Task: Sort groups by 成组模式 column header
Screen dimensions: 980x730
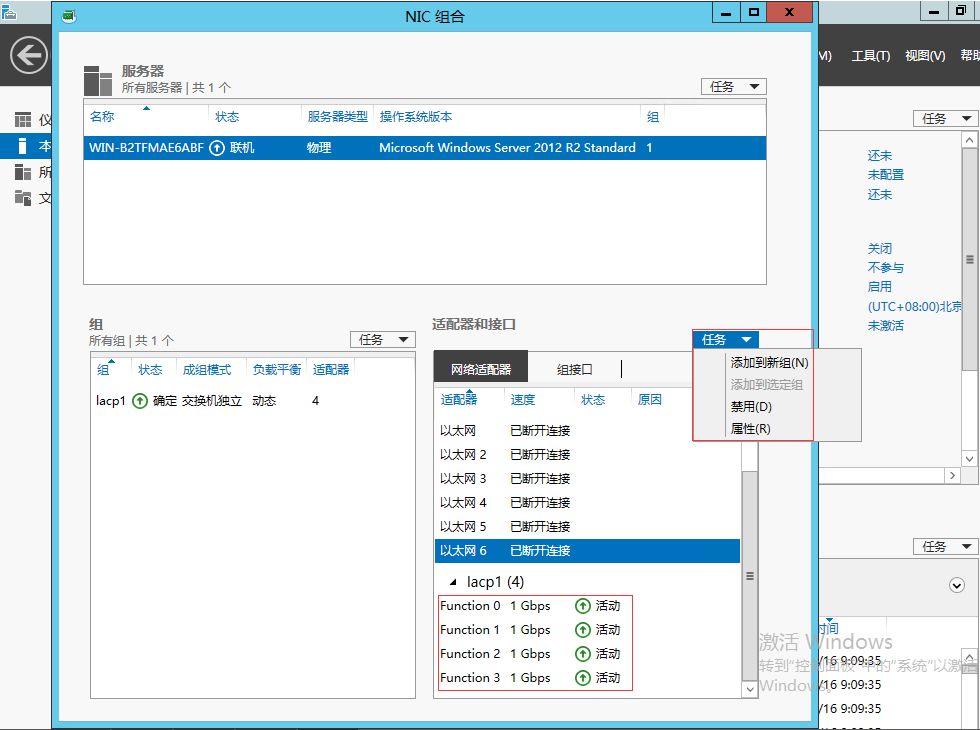Action: (x=207, y=370)
